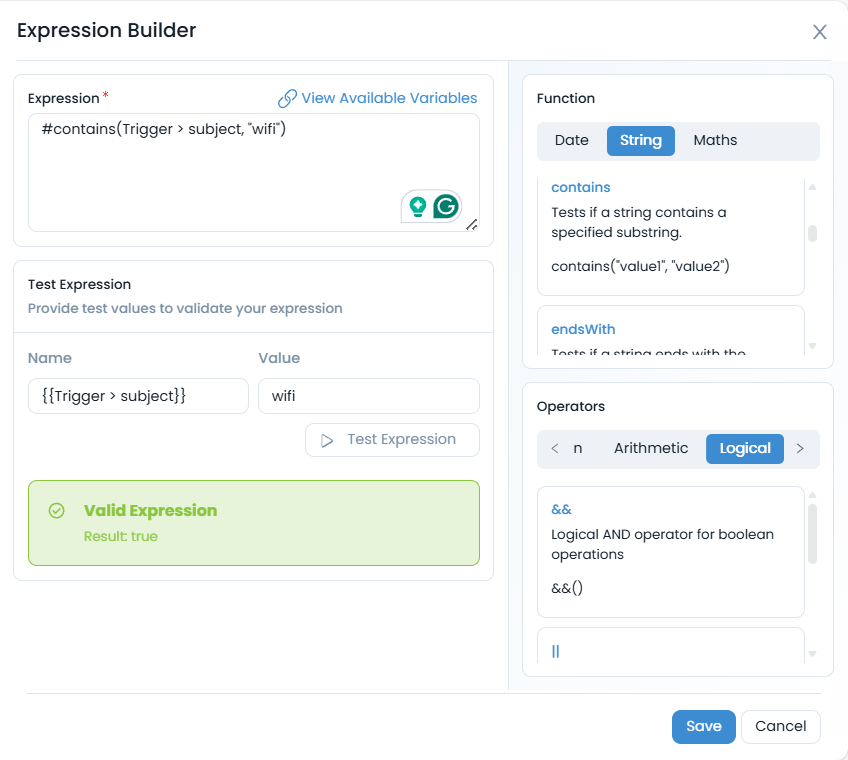Click the test Value input field
This screenshot has width=848, height=760.
(x=368, y=396)
